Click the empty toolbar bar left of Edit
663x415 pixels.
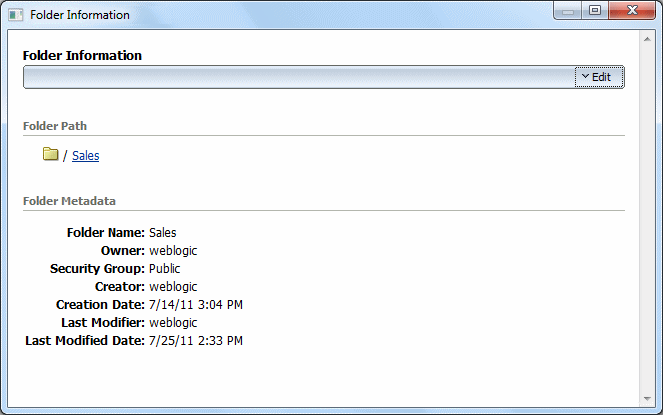[299, 77]
